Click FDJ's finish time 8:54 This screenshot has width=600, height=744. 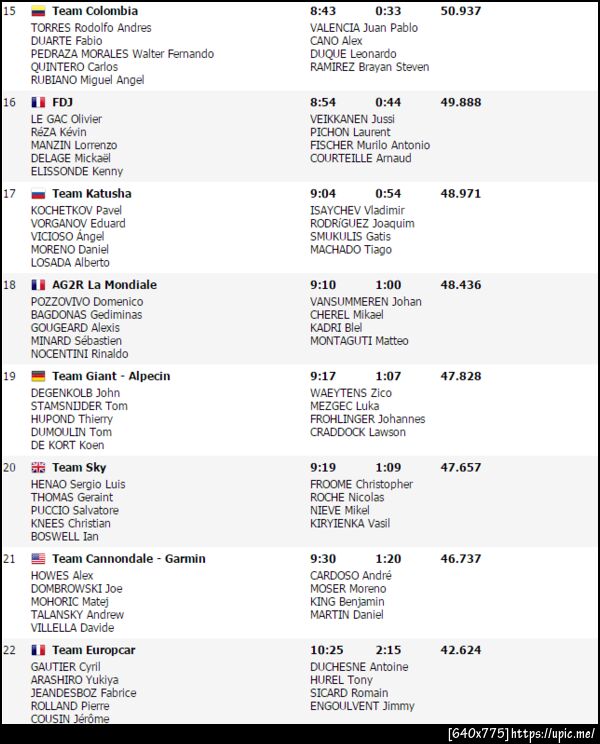click(x=323, y=102)
